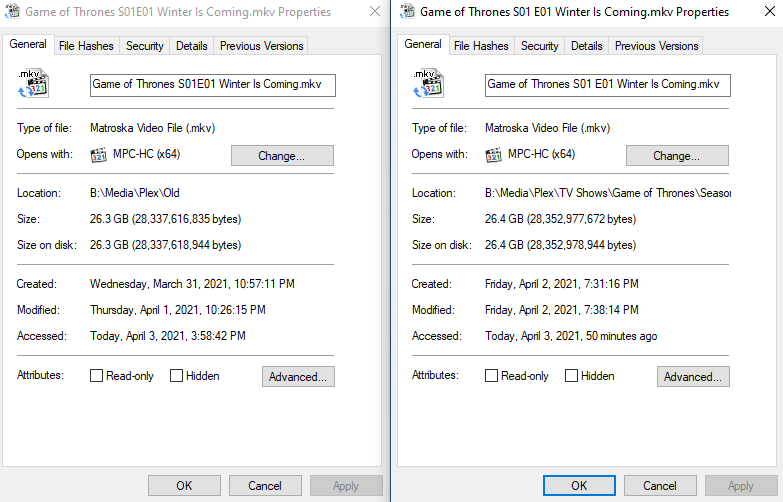Viewport: 783px width, 502px height.
Task: Click MPC-HC app icon in right dialog
Action: click(493, 155)
